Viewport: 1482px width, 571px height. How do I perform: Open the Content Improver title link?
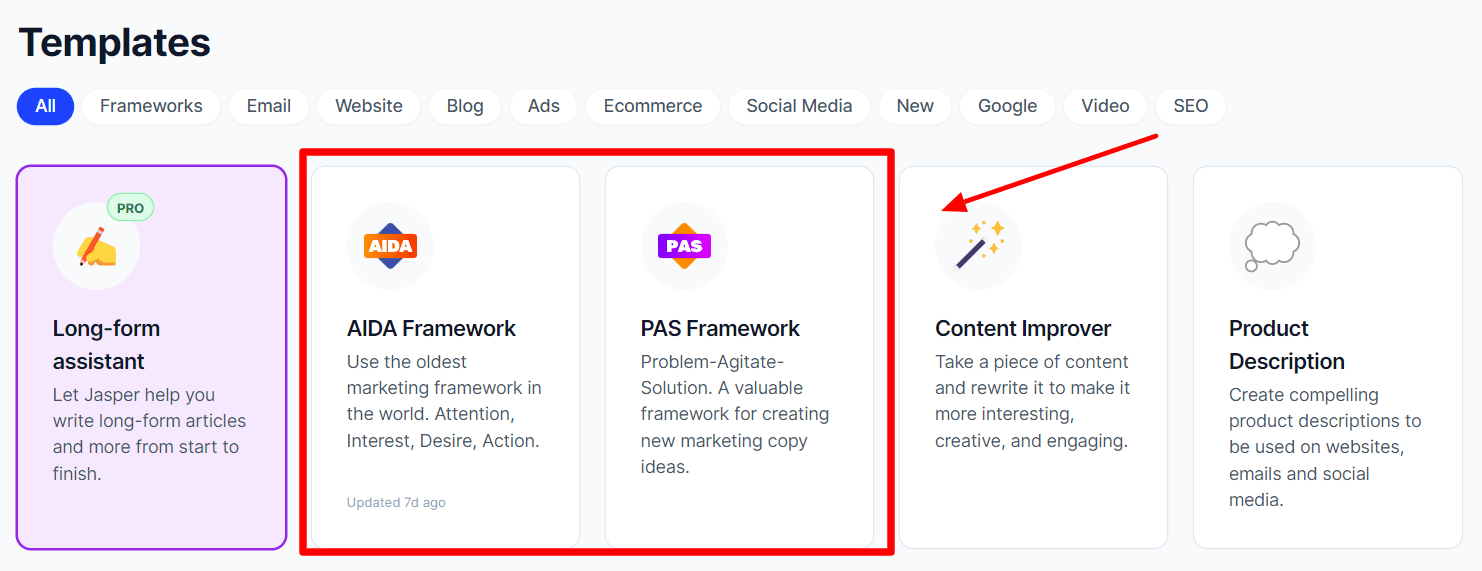[x=1023, y=328]
